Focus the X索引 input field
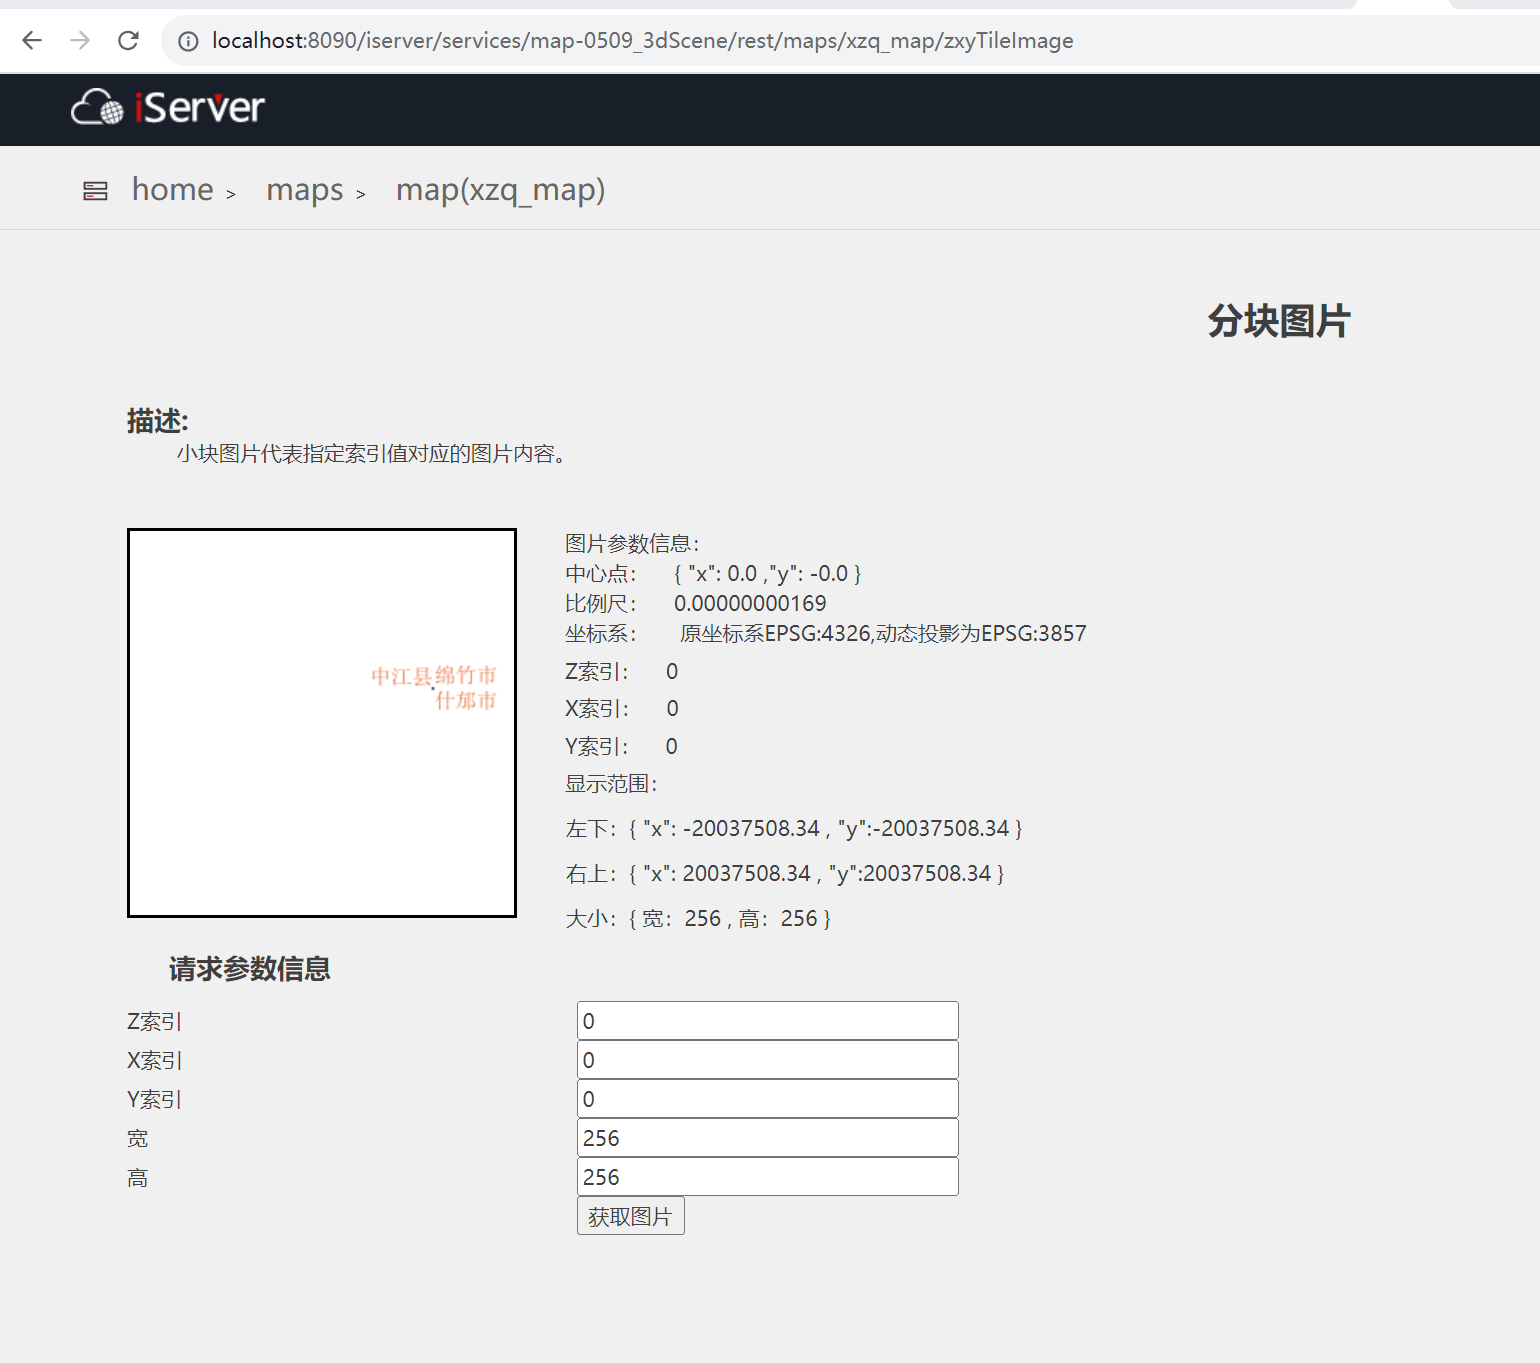The width and height of the screenshot is (1540, 1363). click(767, 1060)
